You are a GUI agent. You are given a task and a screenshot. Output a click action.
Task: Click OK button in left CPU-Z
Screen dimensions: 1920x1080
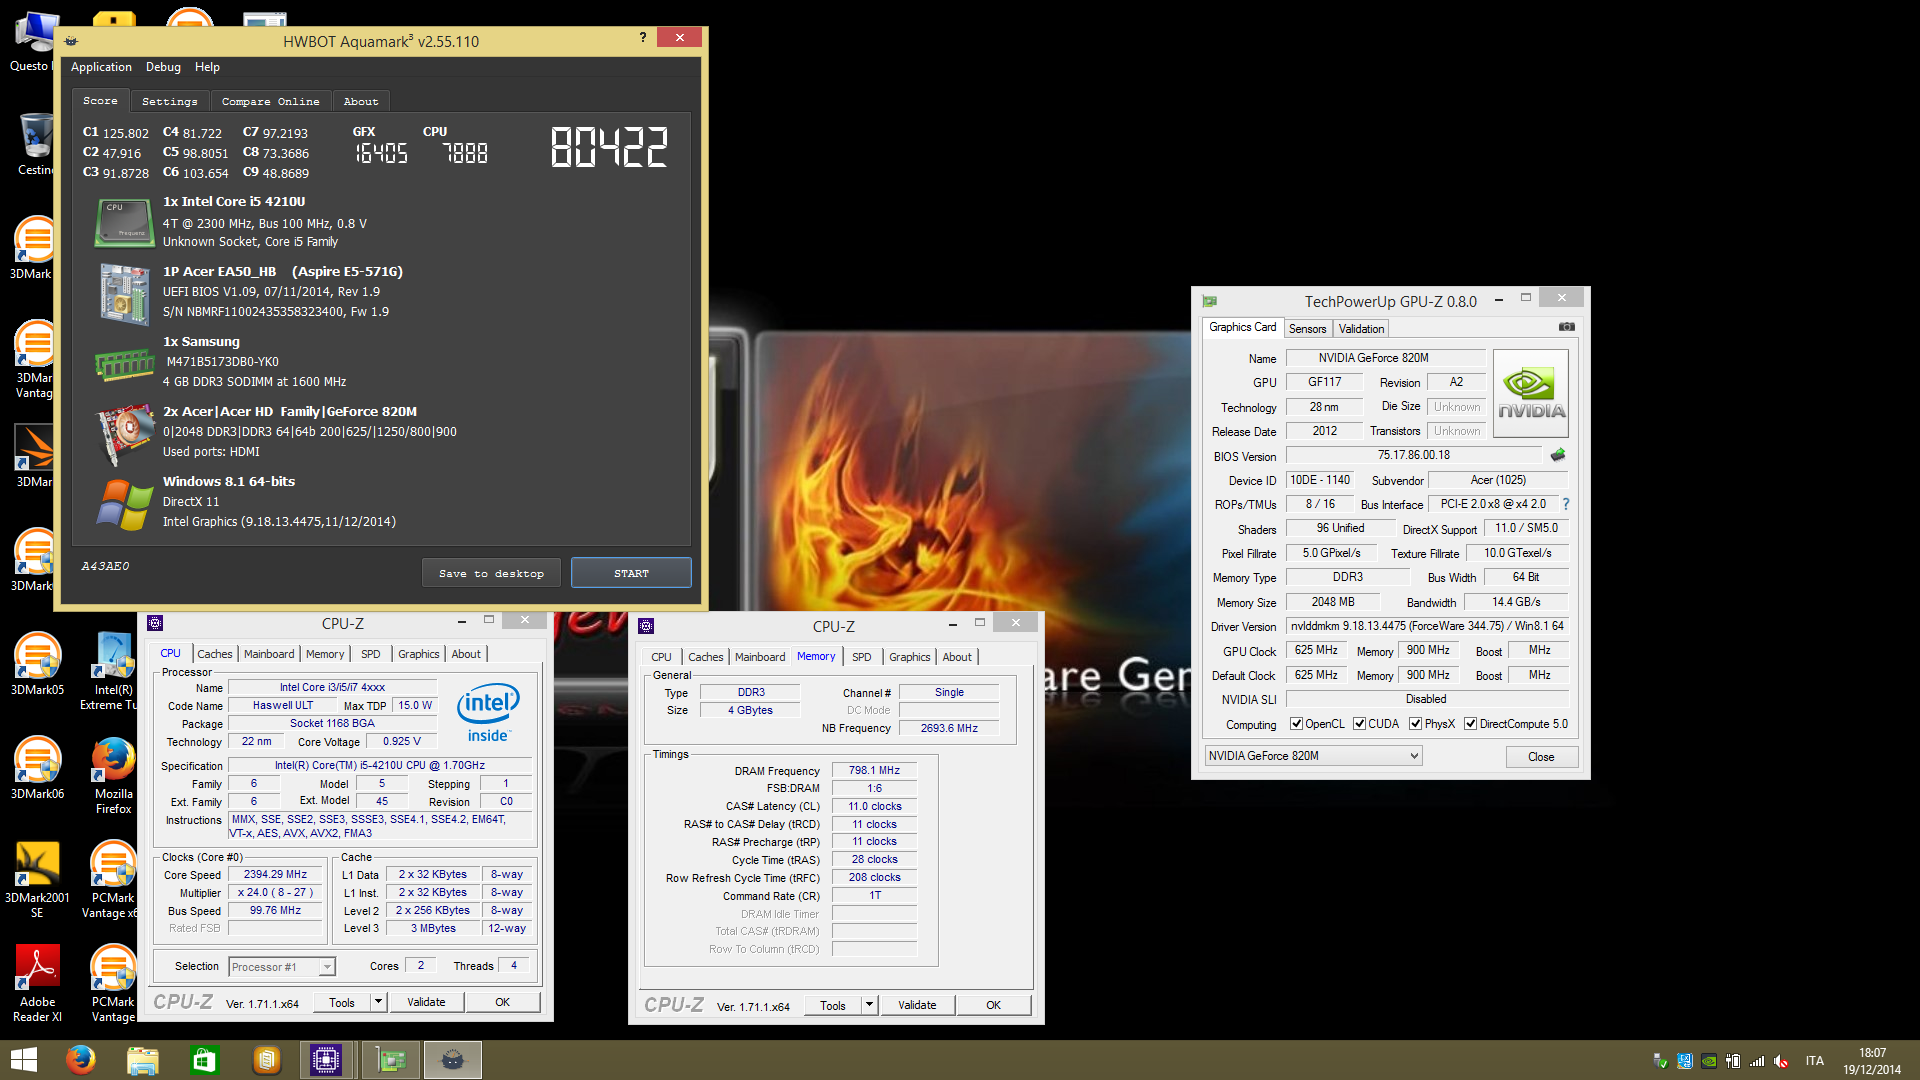[502, 1002]
